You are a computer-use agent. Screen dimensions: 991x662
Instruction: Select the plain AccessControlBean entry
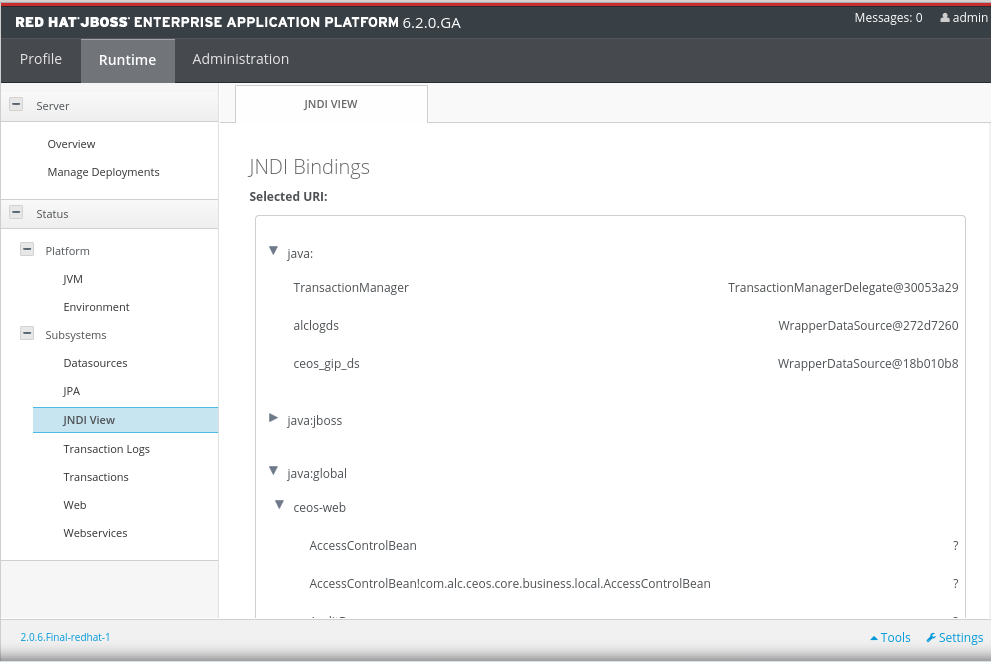[x=363, y=546]
